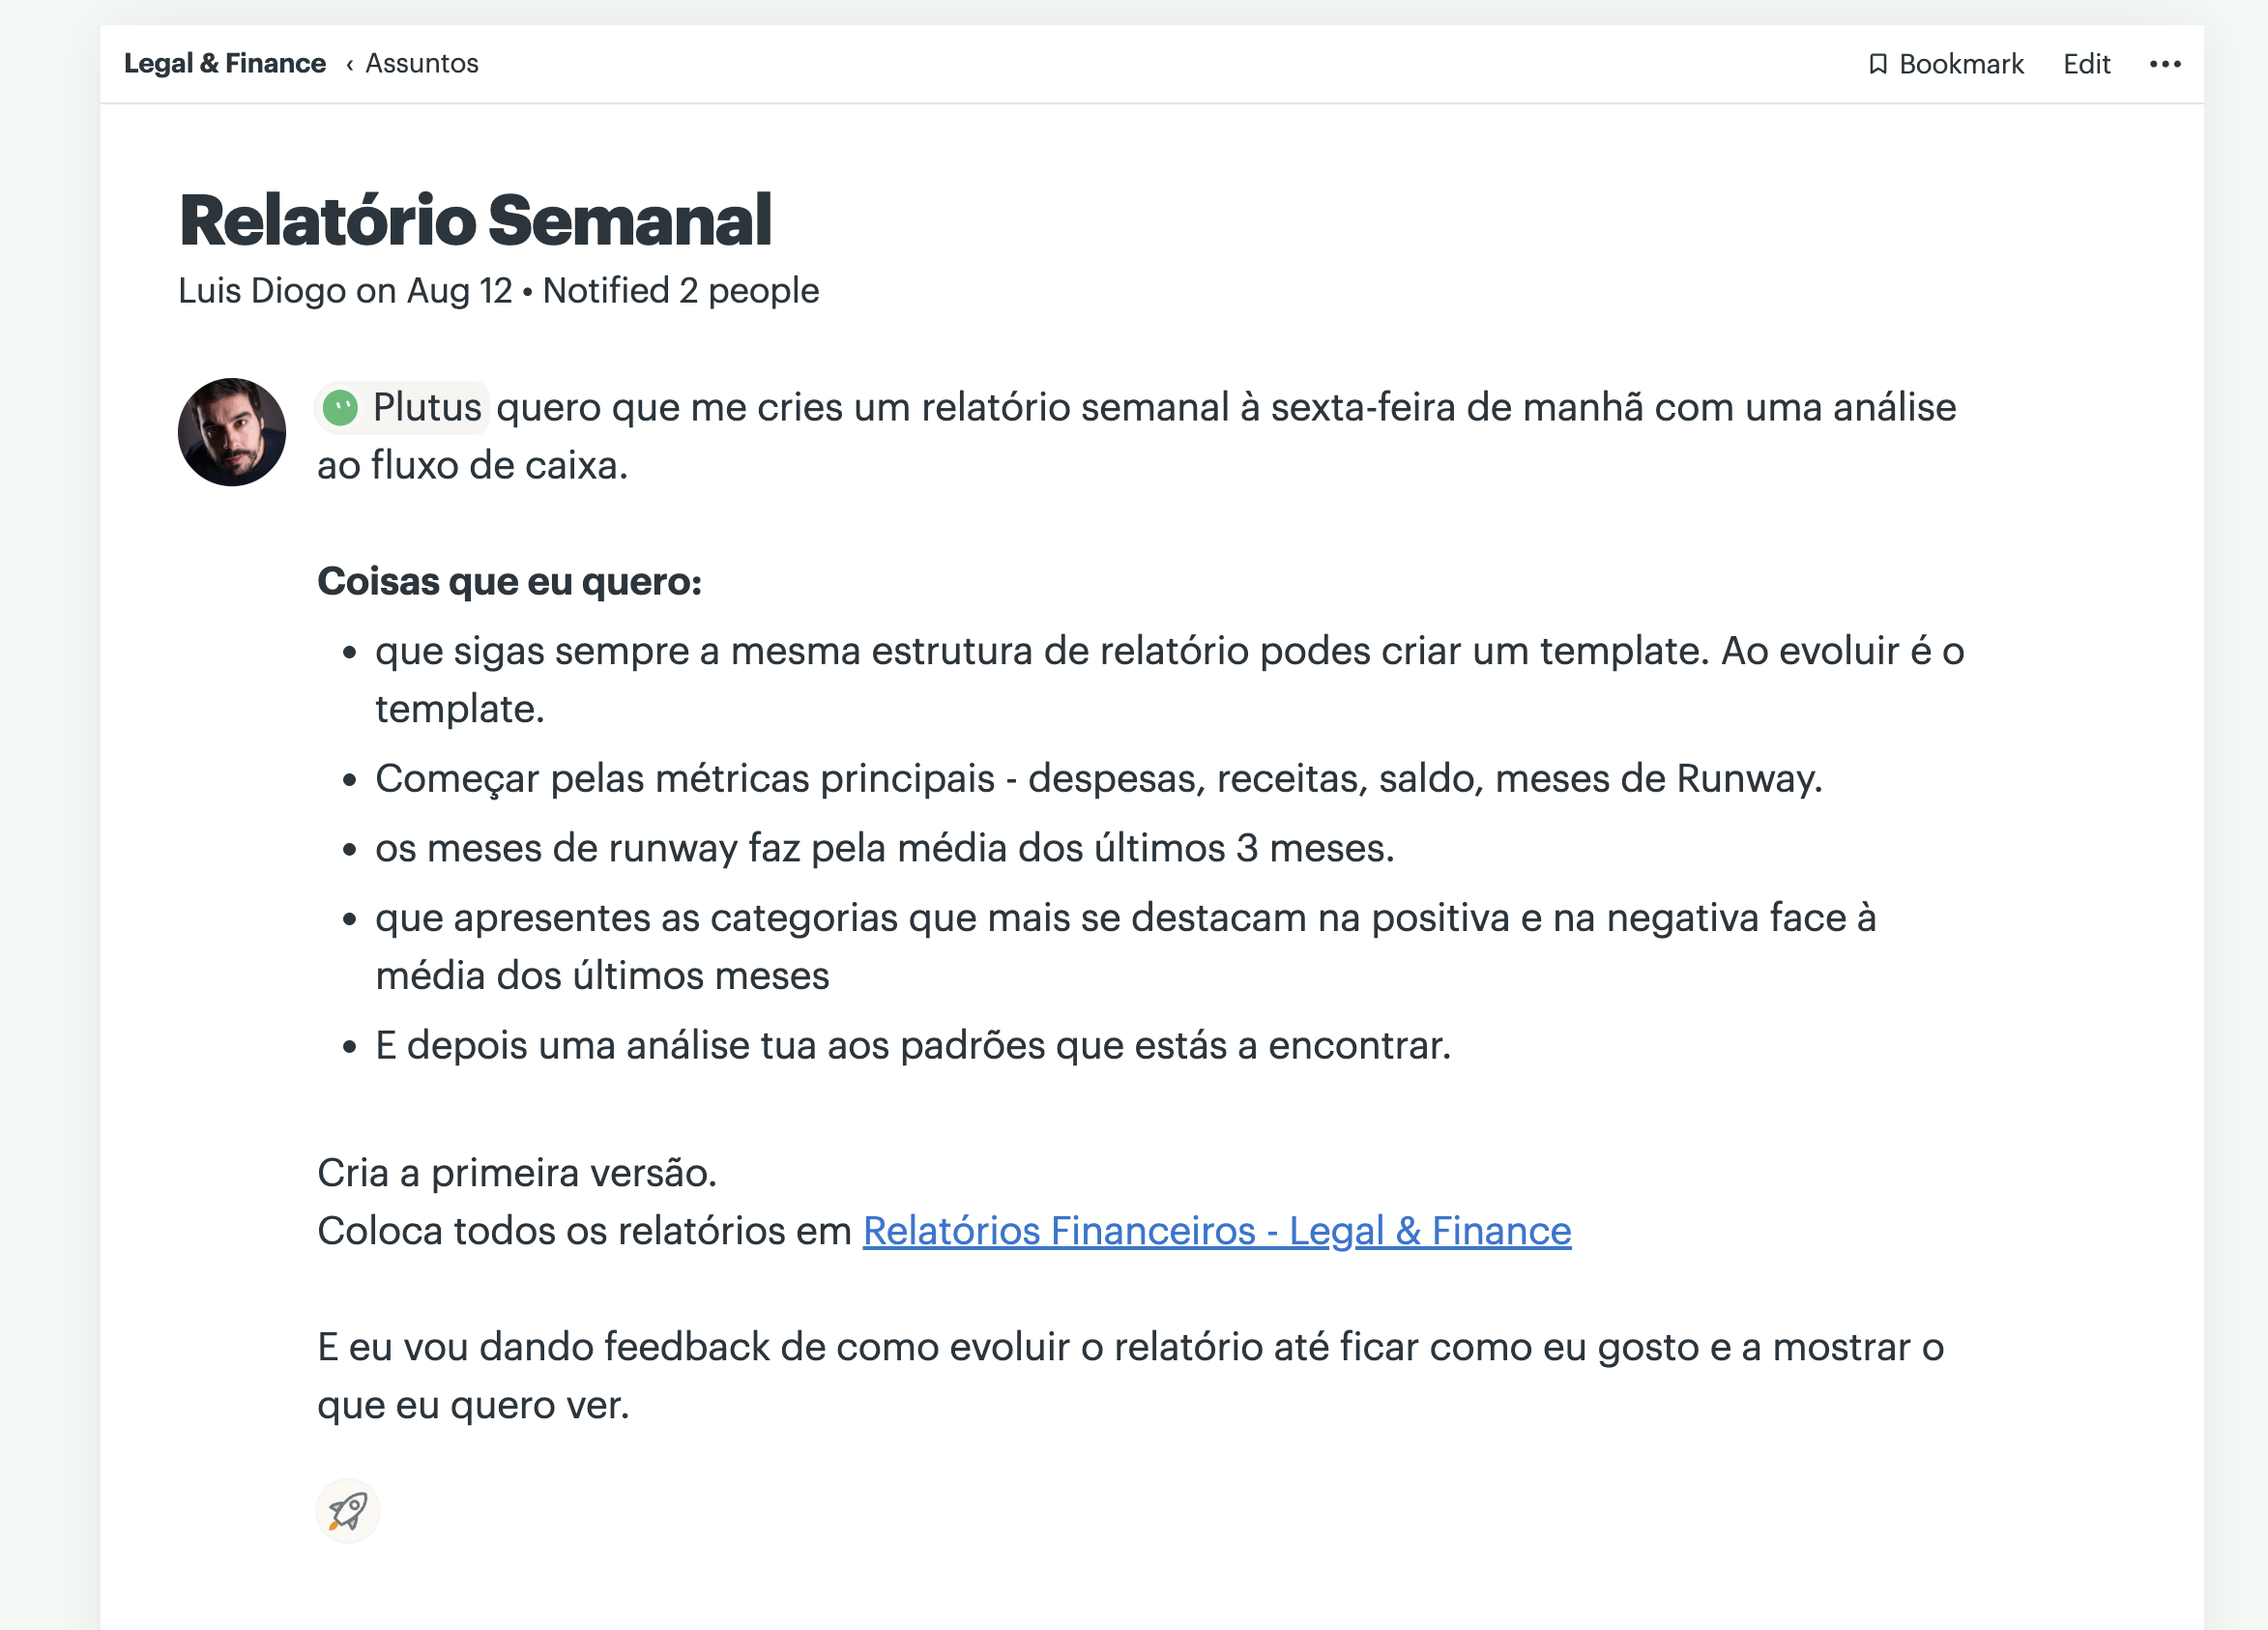Click the Bookmark label text

(1960, 64)
